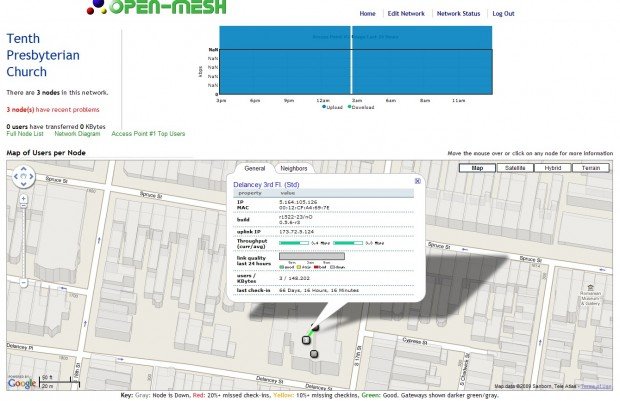Close the Delancey 3rd Fl. info popup
620x401 pixels.
click(x=417, y=181)
